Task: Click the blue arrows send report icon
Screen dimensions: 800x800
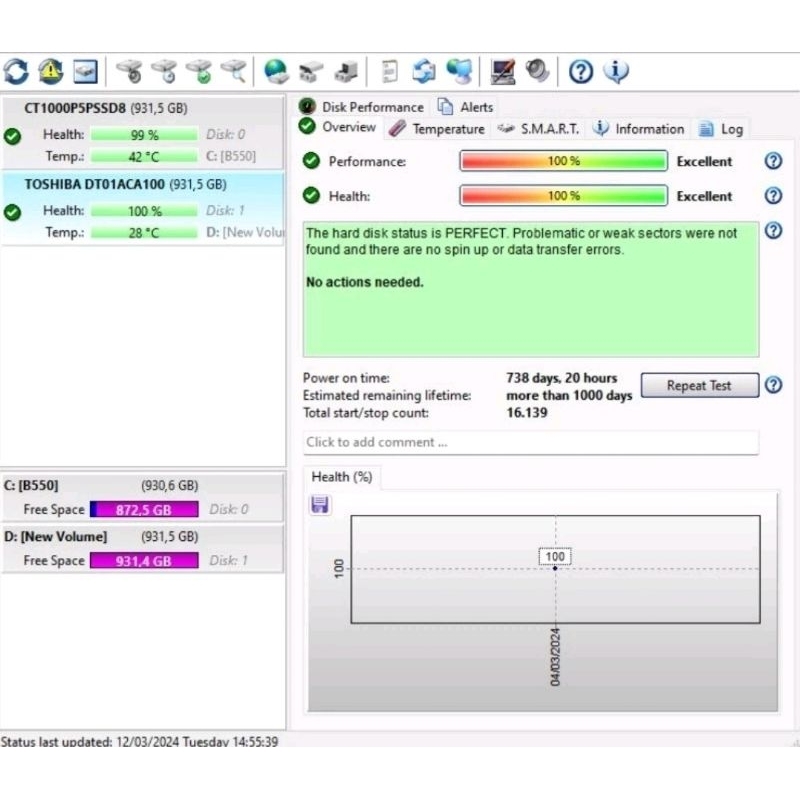Action: 424,71
